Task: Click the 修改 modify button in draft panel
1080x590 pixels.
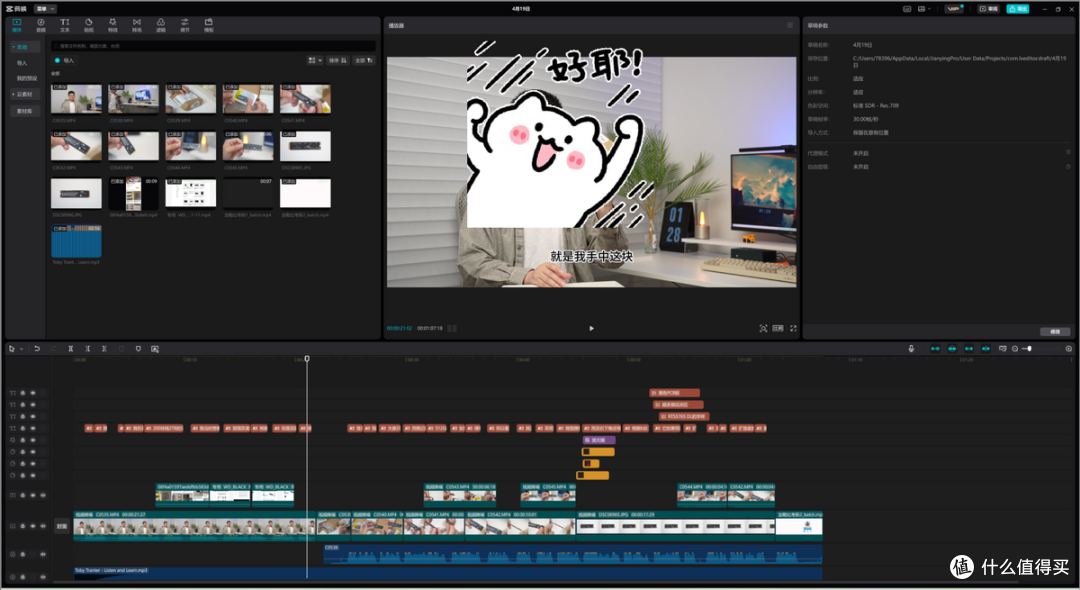Action: [1055, 332]
